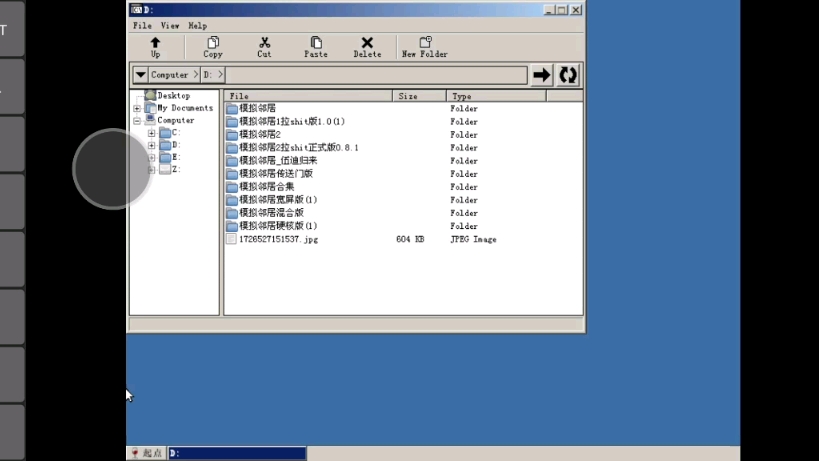This screenshot has width=819, height=461.
Task: Click chevron after Computer in breadcrumb
Action: click(x=196, y=75)
